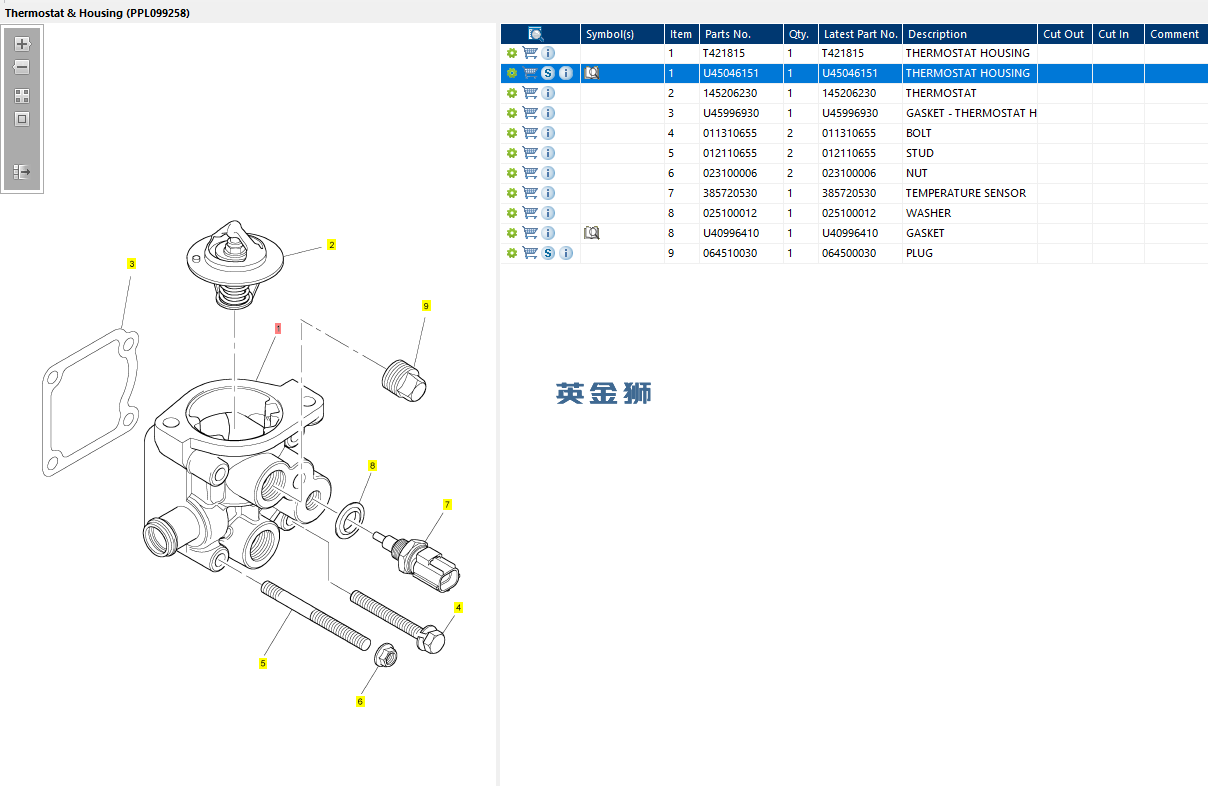Sort by the Symbol(s) column header
Image resolution: width=1208 pixels, height=786 pixels.
click(x=622, y=34)
